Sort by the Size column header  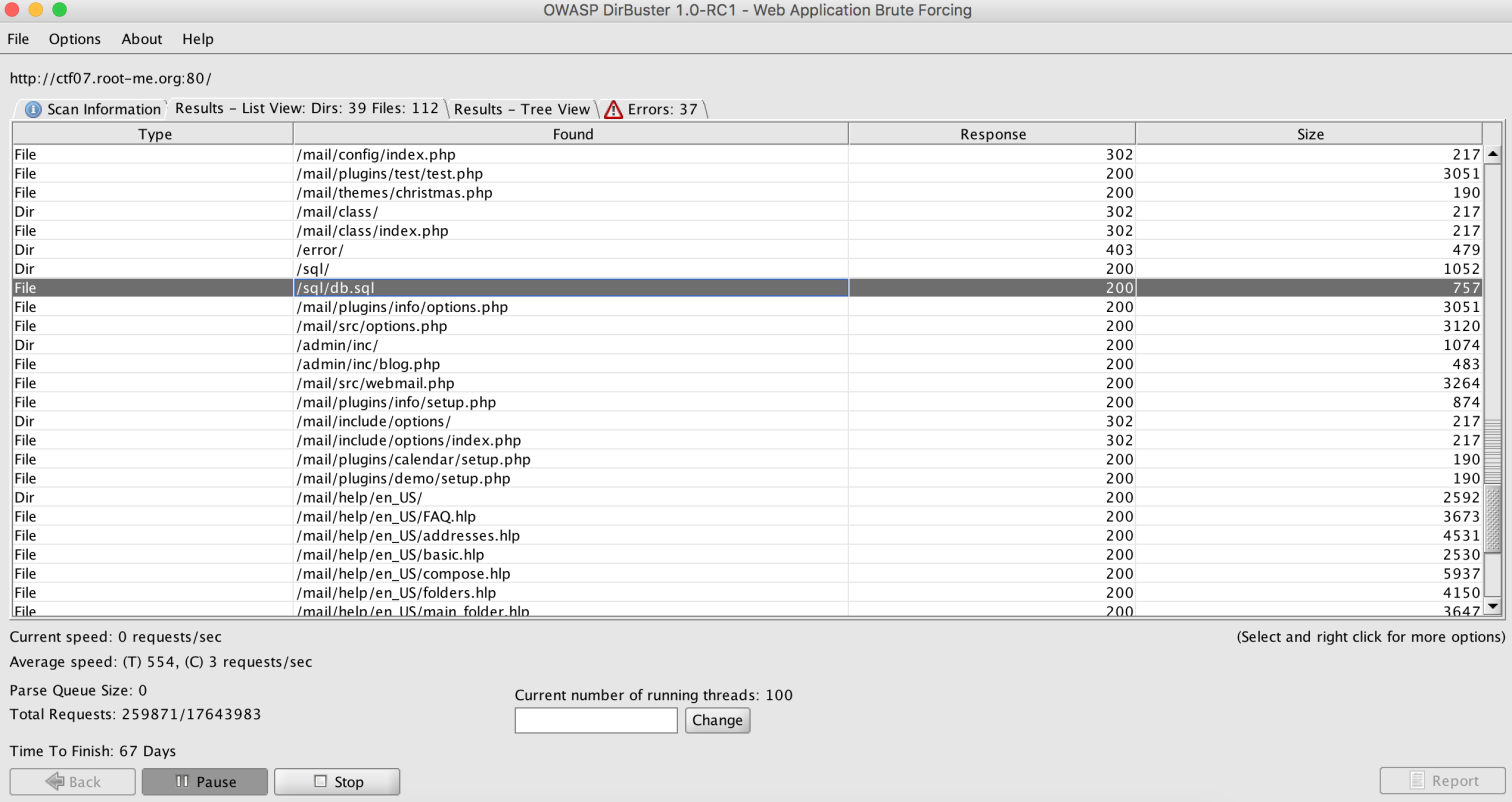coord(1310,134)
